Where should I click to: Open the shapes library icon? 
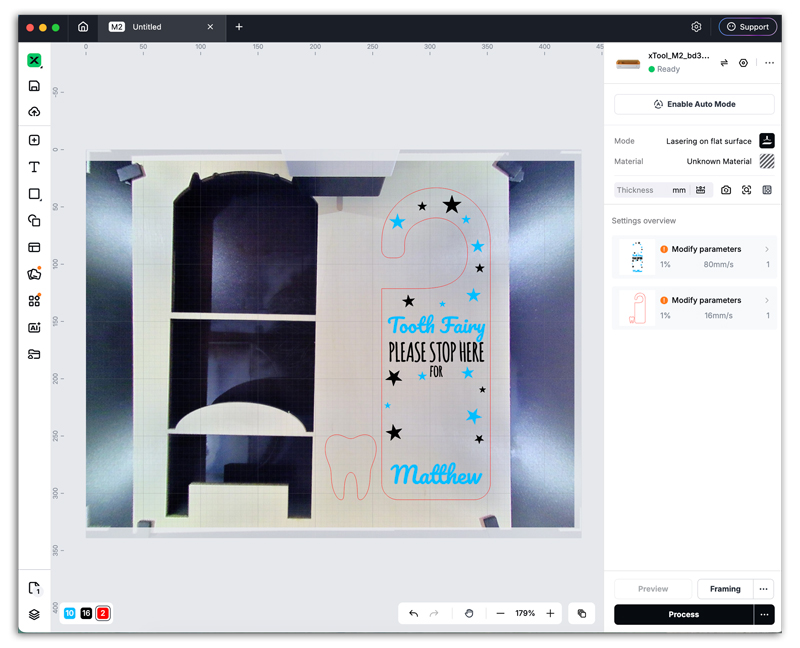34,274
